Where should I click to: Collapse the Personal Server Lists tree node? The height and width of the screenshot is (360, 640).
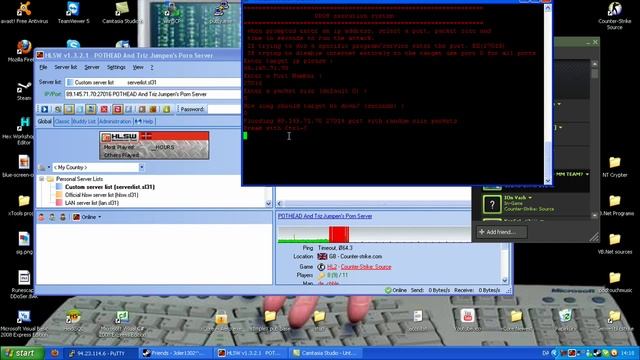click(42, 179)
